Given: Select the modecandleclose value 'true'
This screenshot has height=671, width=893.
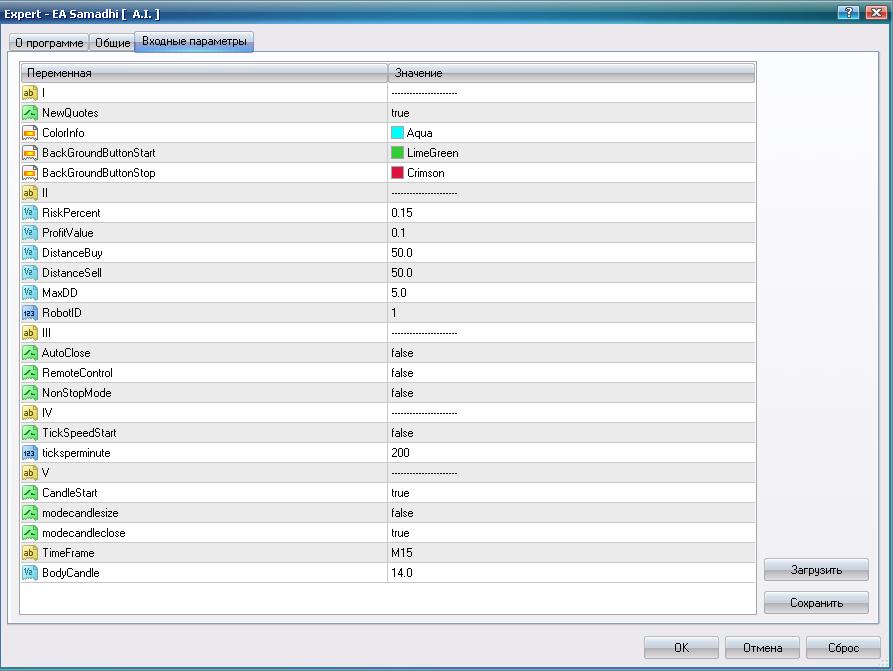Looking at the screenshot, I should (400, 533).
